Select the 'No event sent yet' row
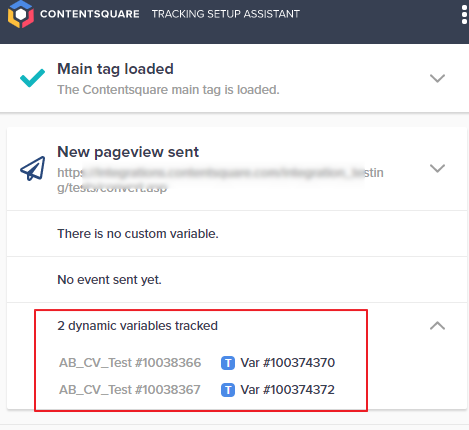 pyautogui.click(x=237, y=280)
